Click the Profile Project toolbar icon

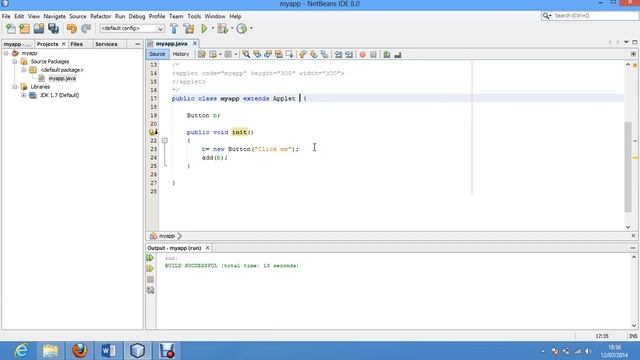point(242,29)
